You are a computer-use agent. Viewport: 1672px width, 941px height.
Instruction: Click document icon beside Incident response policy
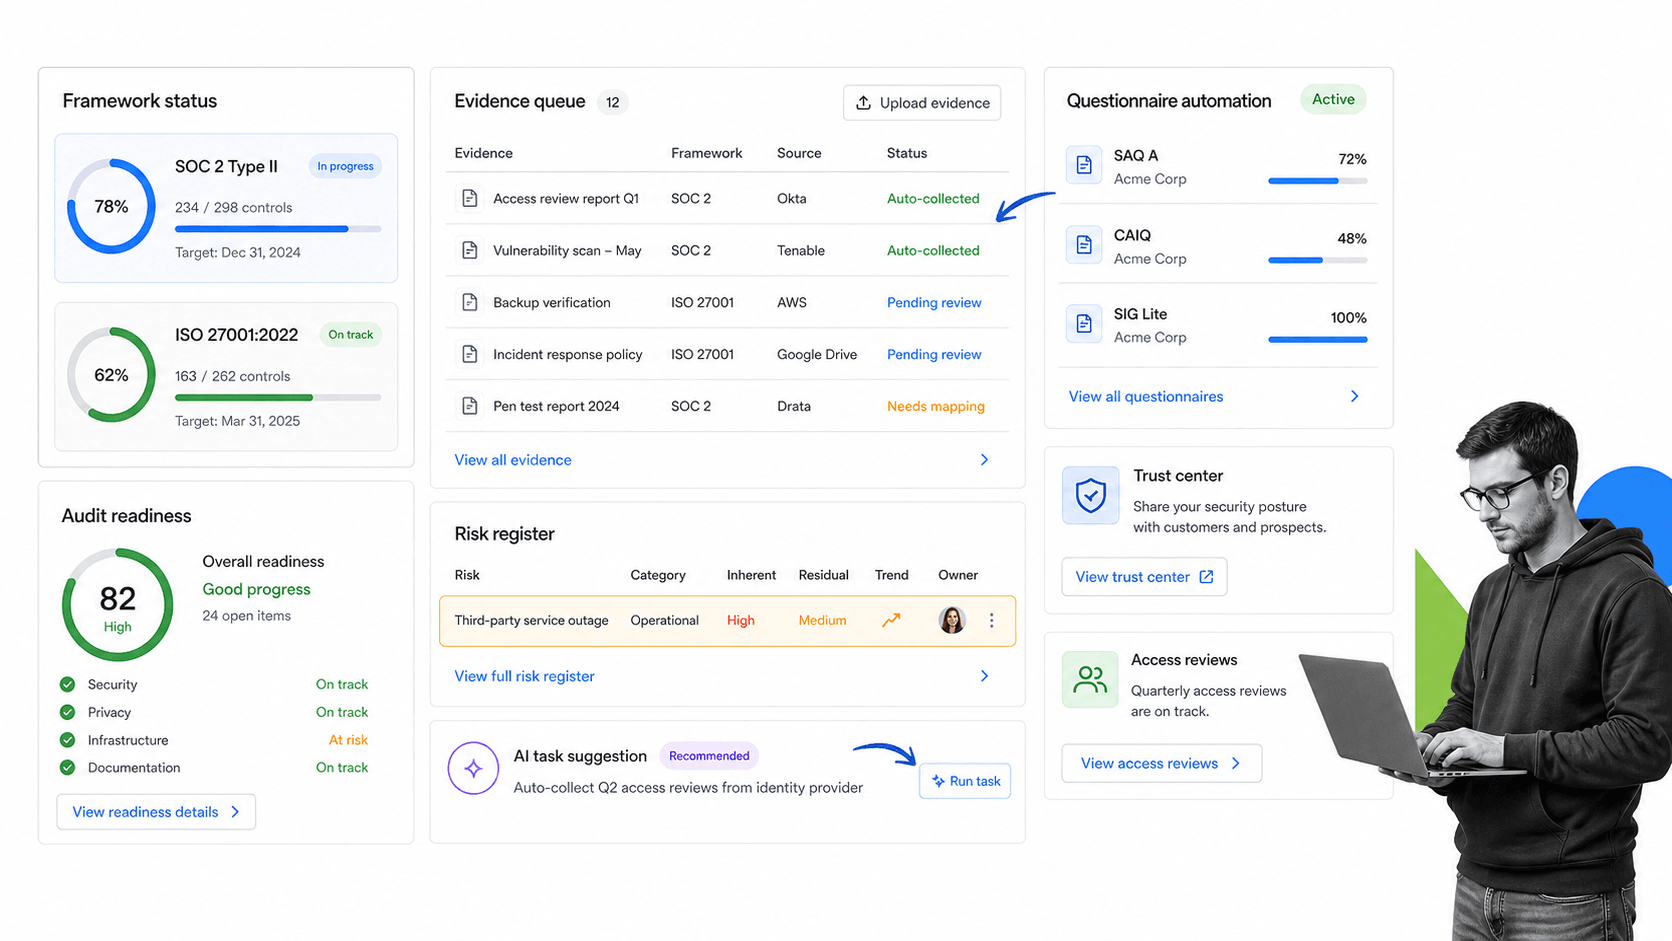469,354
